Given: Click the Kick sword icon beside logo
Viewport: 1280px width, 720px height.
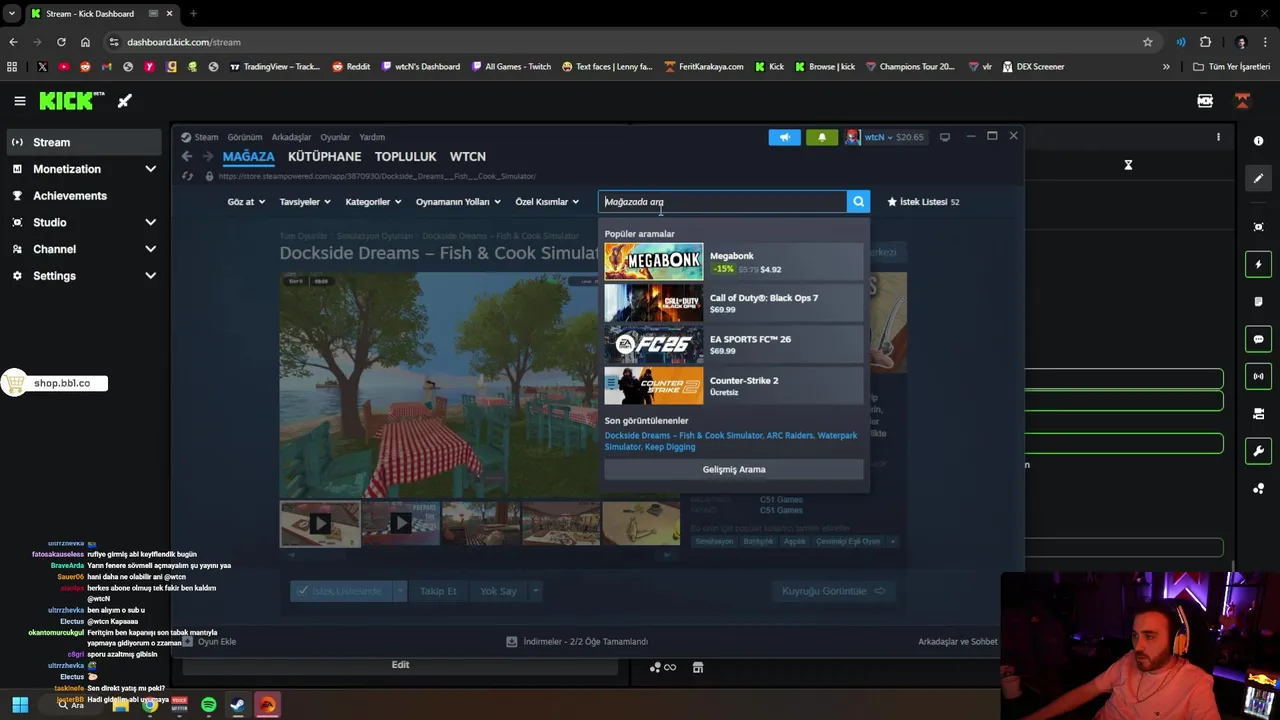Looking at the screenshot, I should pyautogui.click(x=125, y=101).
